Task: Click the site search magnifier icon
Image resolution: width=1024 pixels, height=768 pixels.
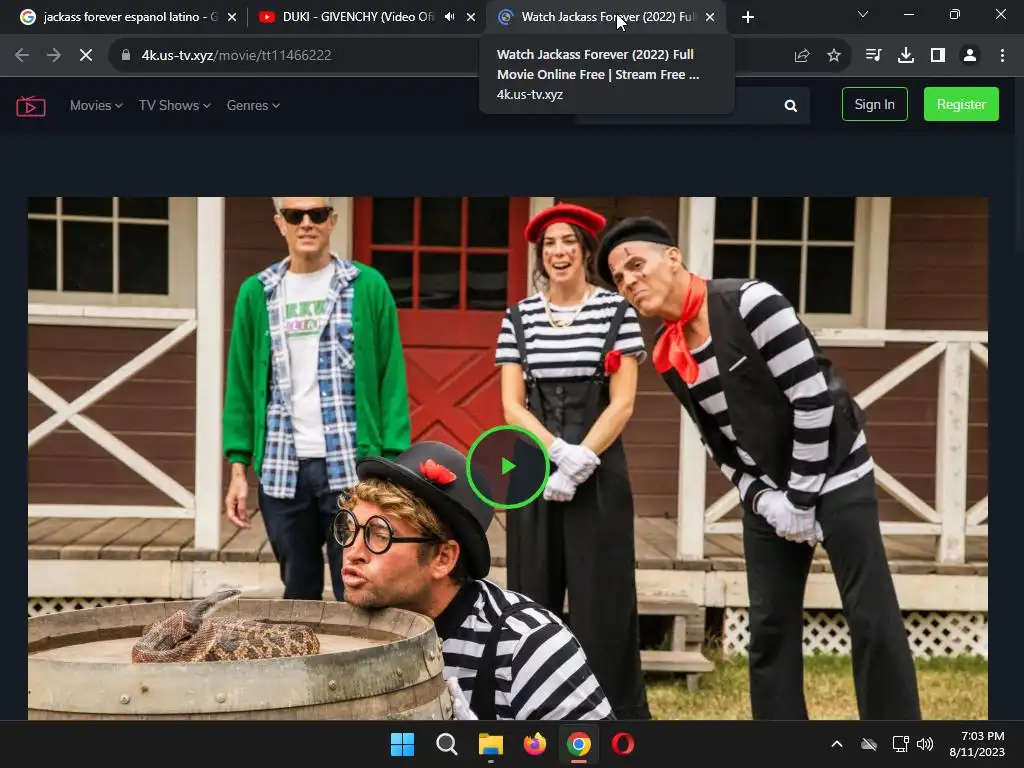Action: point(790,106)
